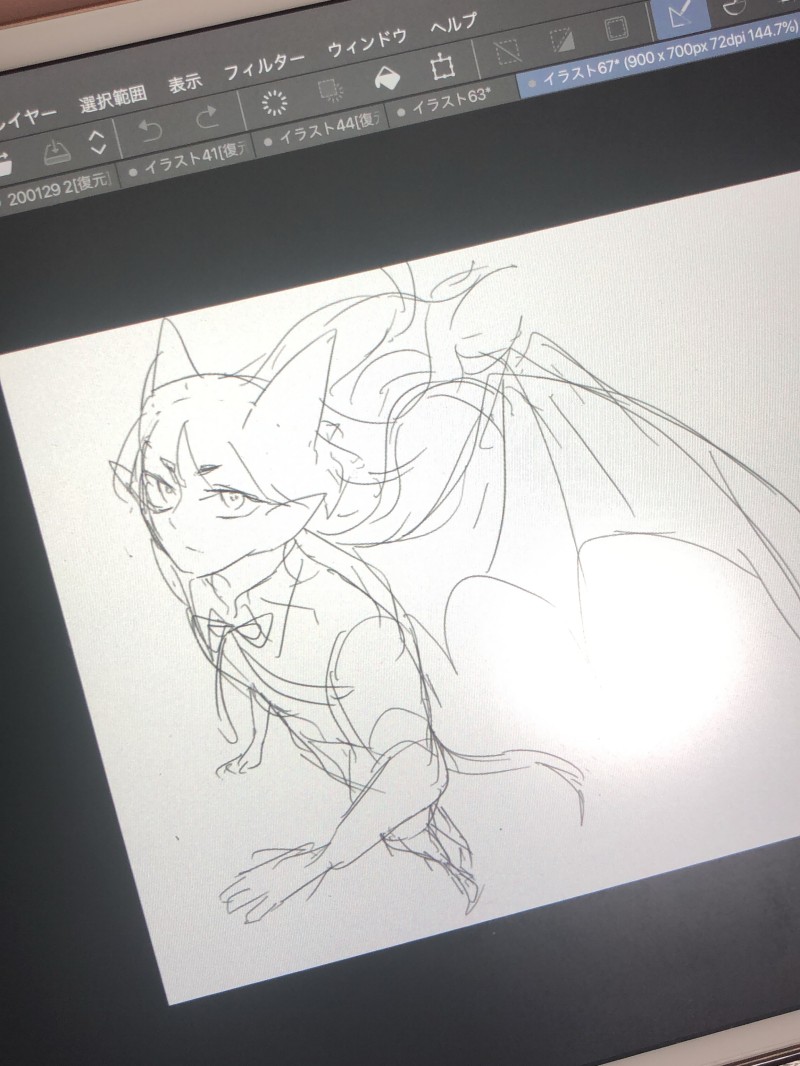The image size is (800, 1066).
Task: Click the open folder icon at toolbar edge
Action: tap(5, 165)
